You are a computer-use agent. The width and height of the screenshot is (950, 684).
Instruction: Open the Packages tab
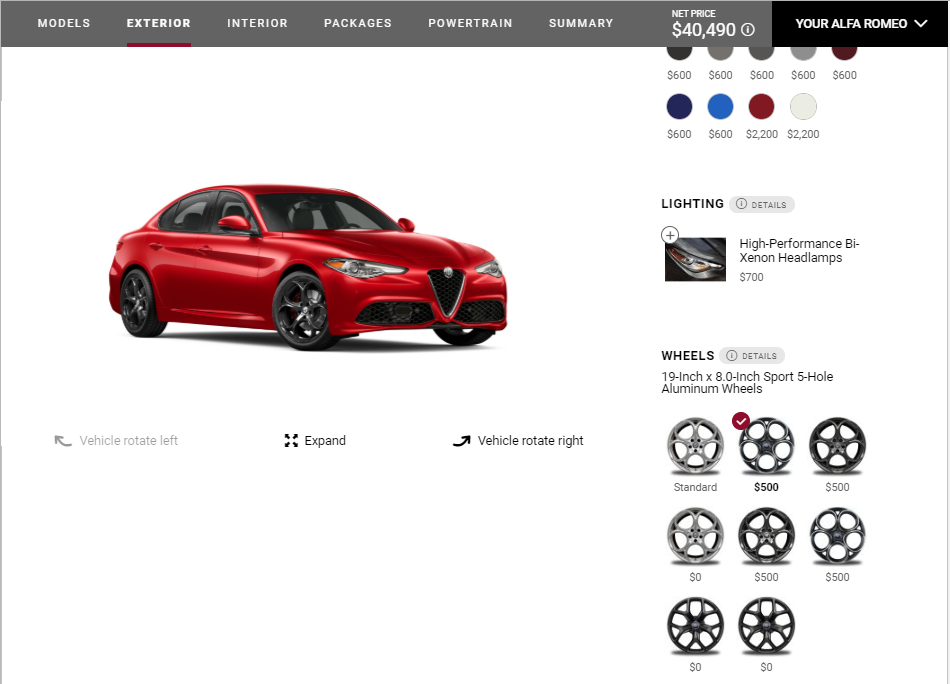358,23
